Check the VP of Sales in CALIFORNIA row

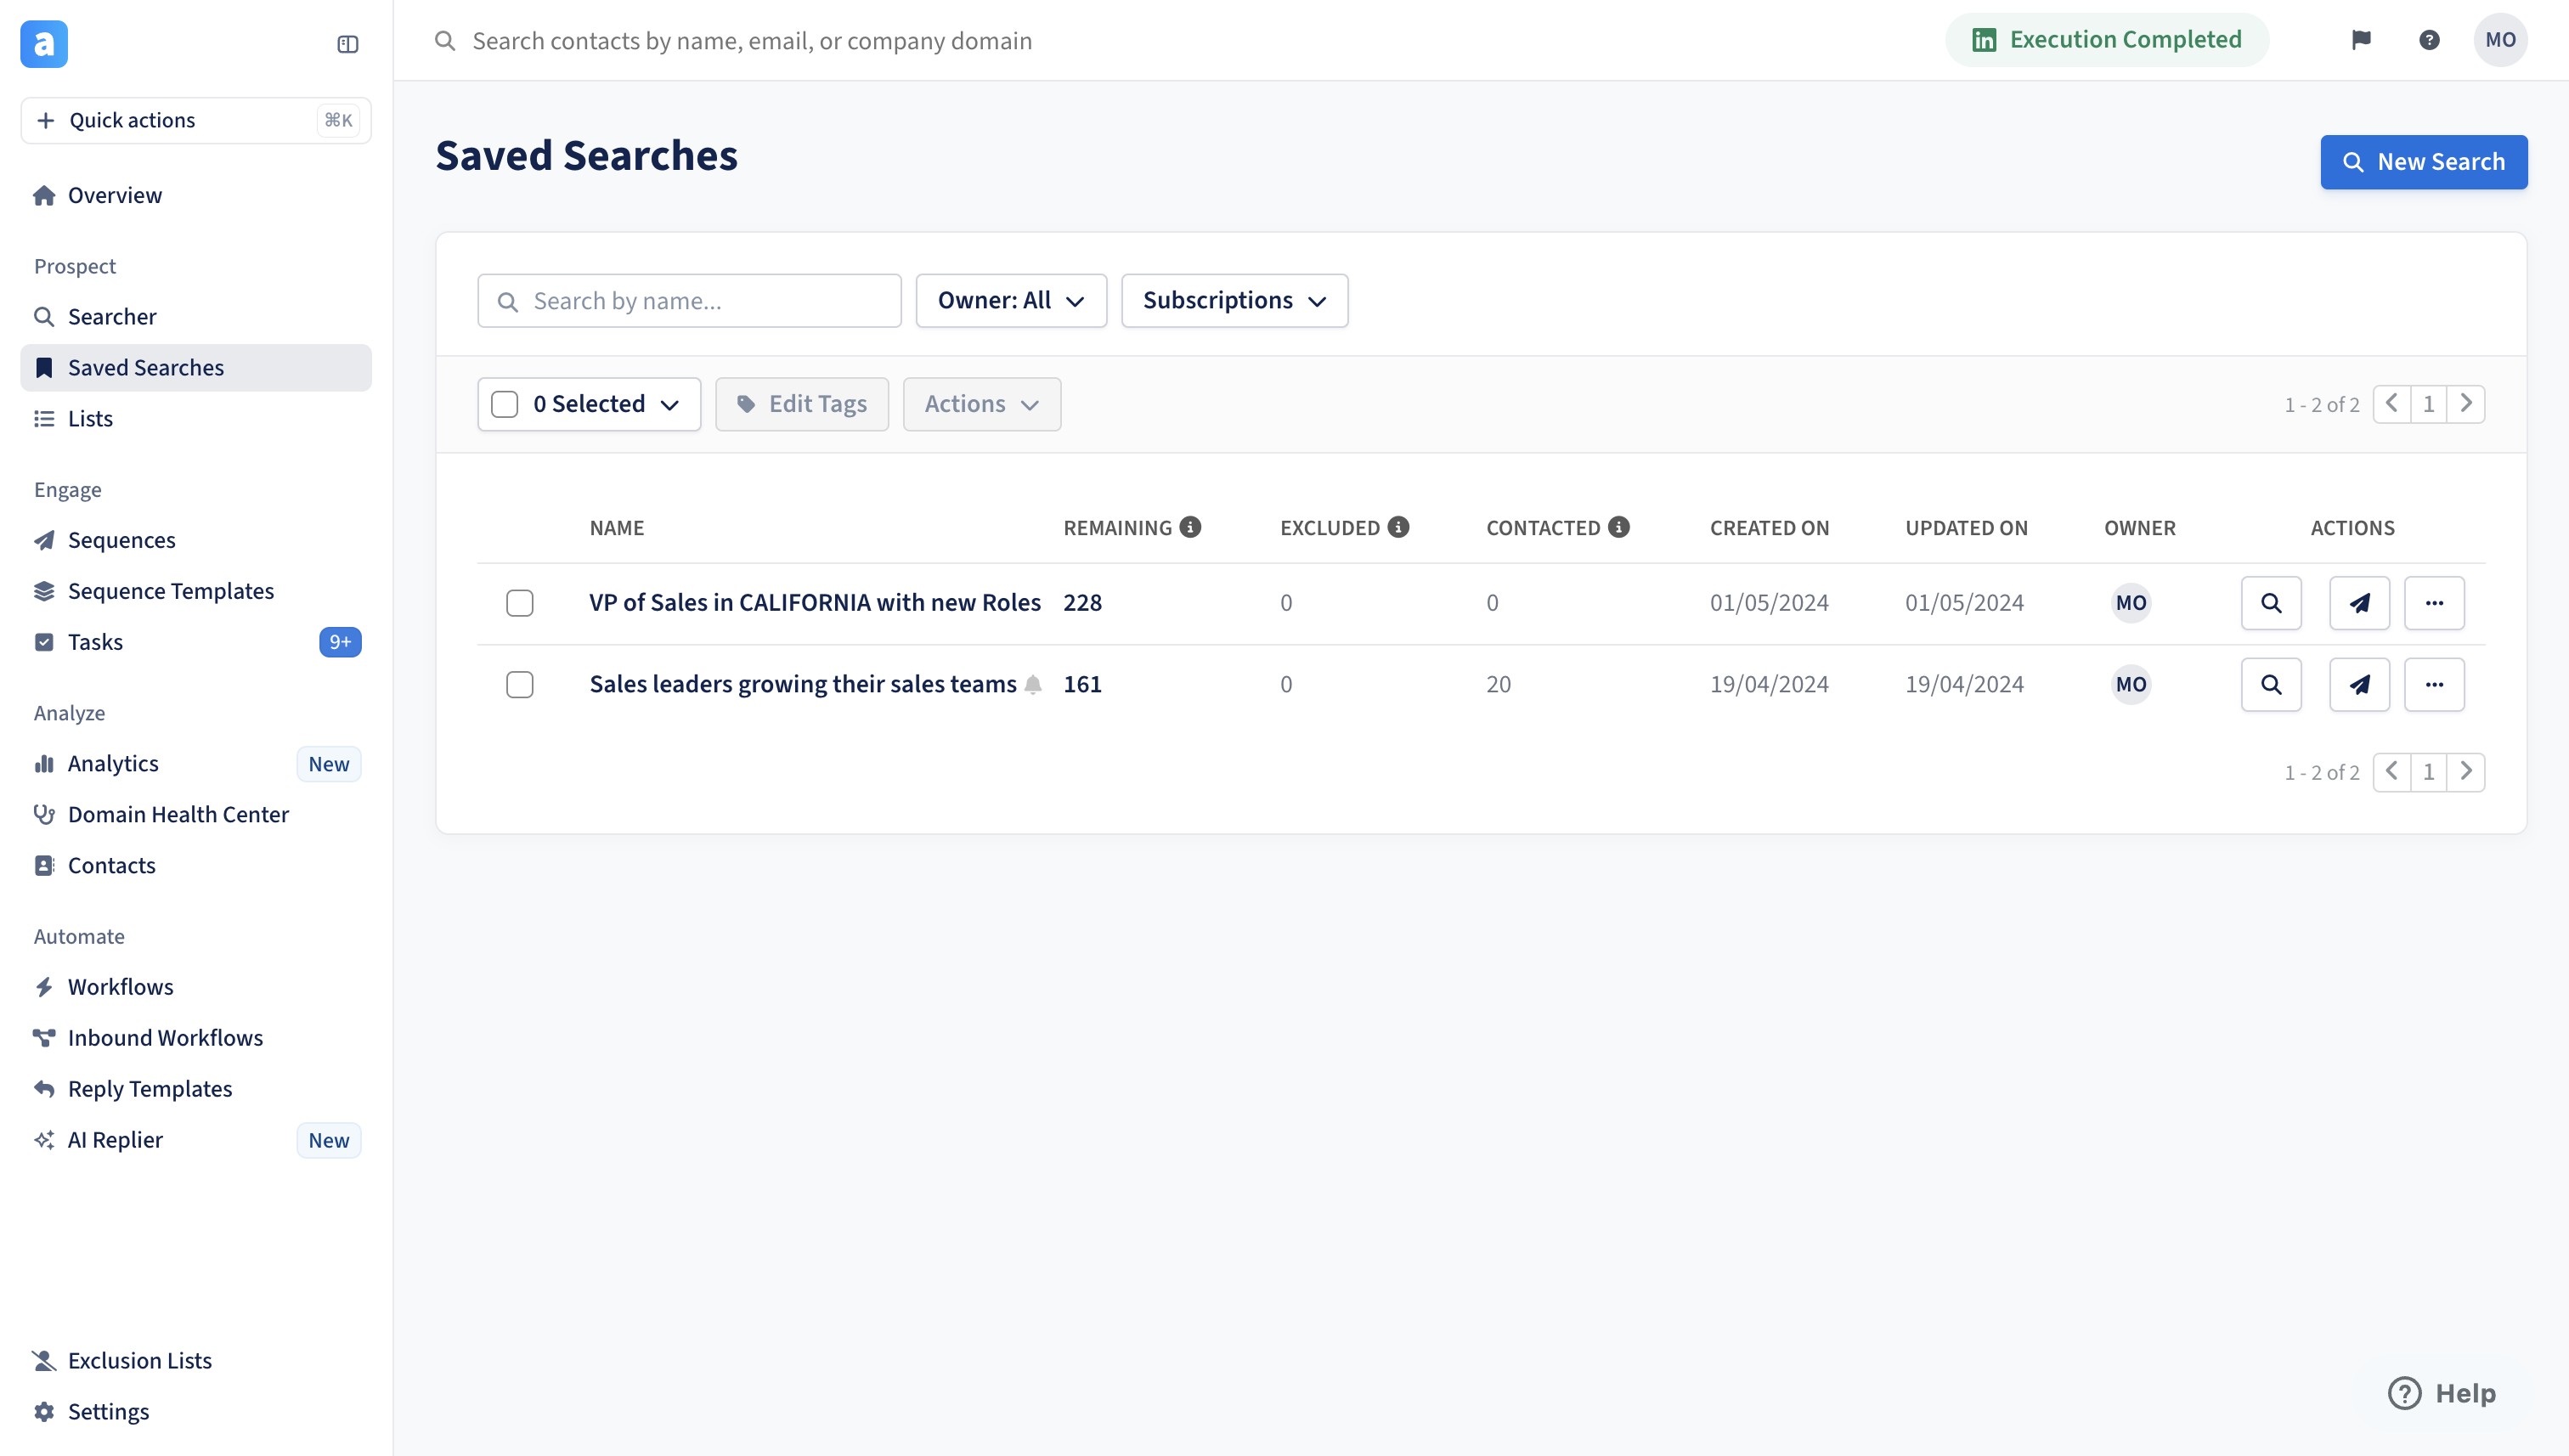[x=520, y=603]
